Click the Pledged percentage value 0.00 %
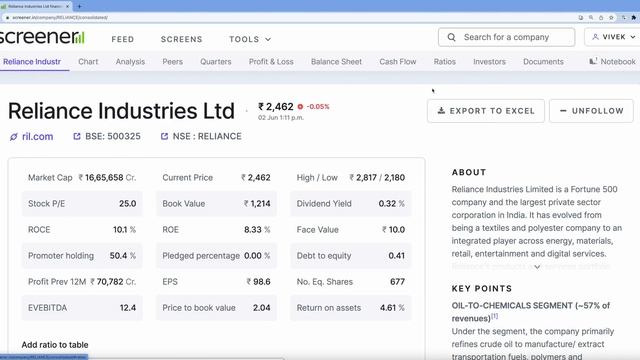Image resolution: width=640 pixels, height=360 pixels. (x=257, y=256)
